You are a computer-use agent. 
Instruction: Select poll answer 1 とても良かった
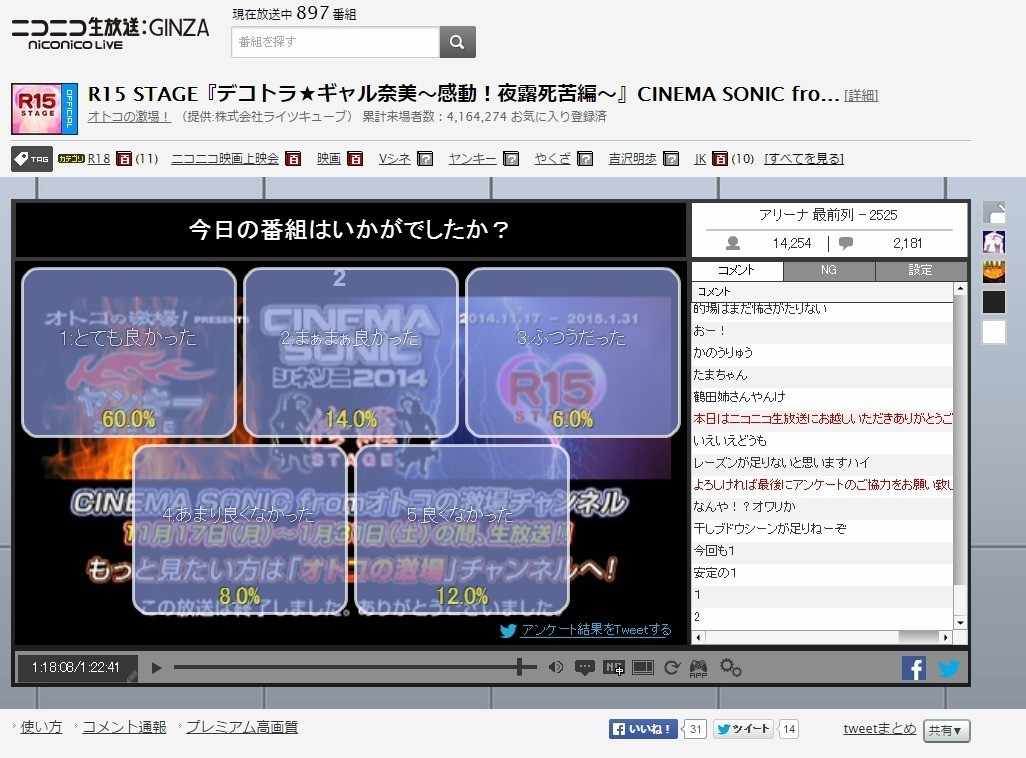(x=129, y=352)
